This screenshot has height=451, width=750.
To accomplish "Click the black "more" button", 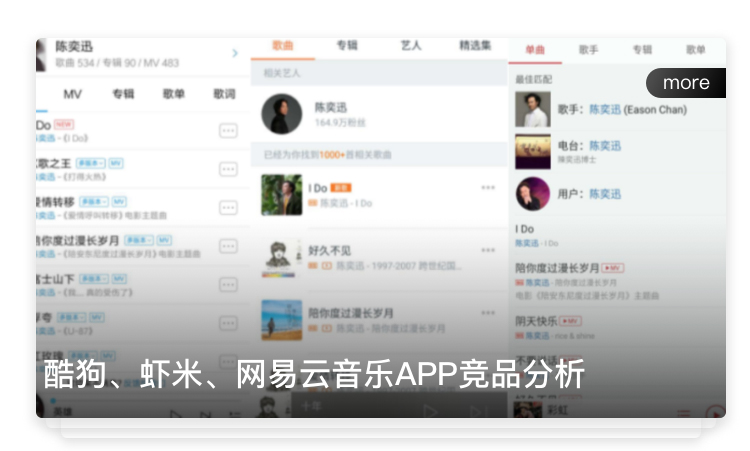I will (x=686, y=83).
